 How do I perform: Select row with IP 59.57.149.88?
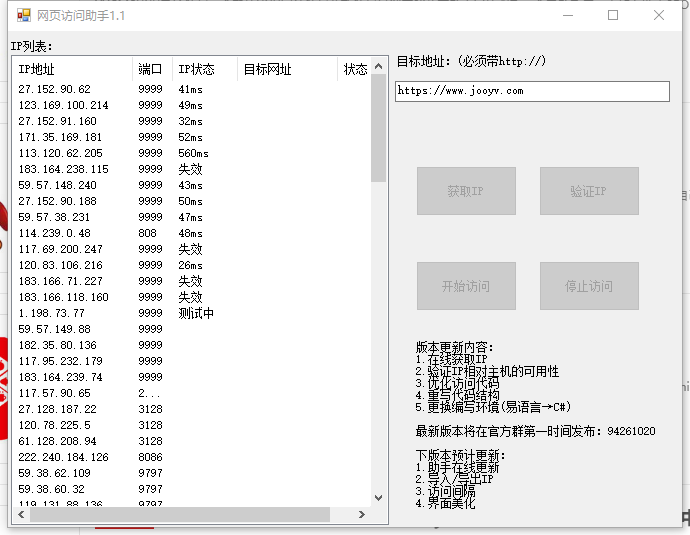(x=192, y=329)
